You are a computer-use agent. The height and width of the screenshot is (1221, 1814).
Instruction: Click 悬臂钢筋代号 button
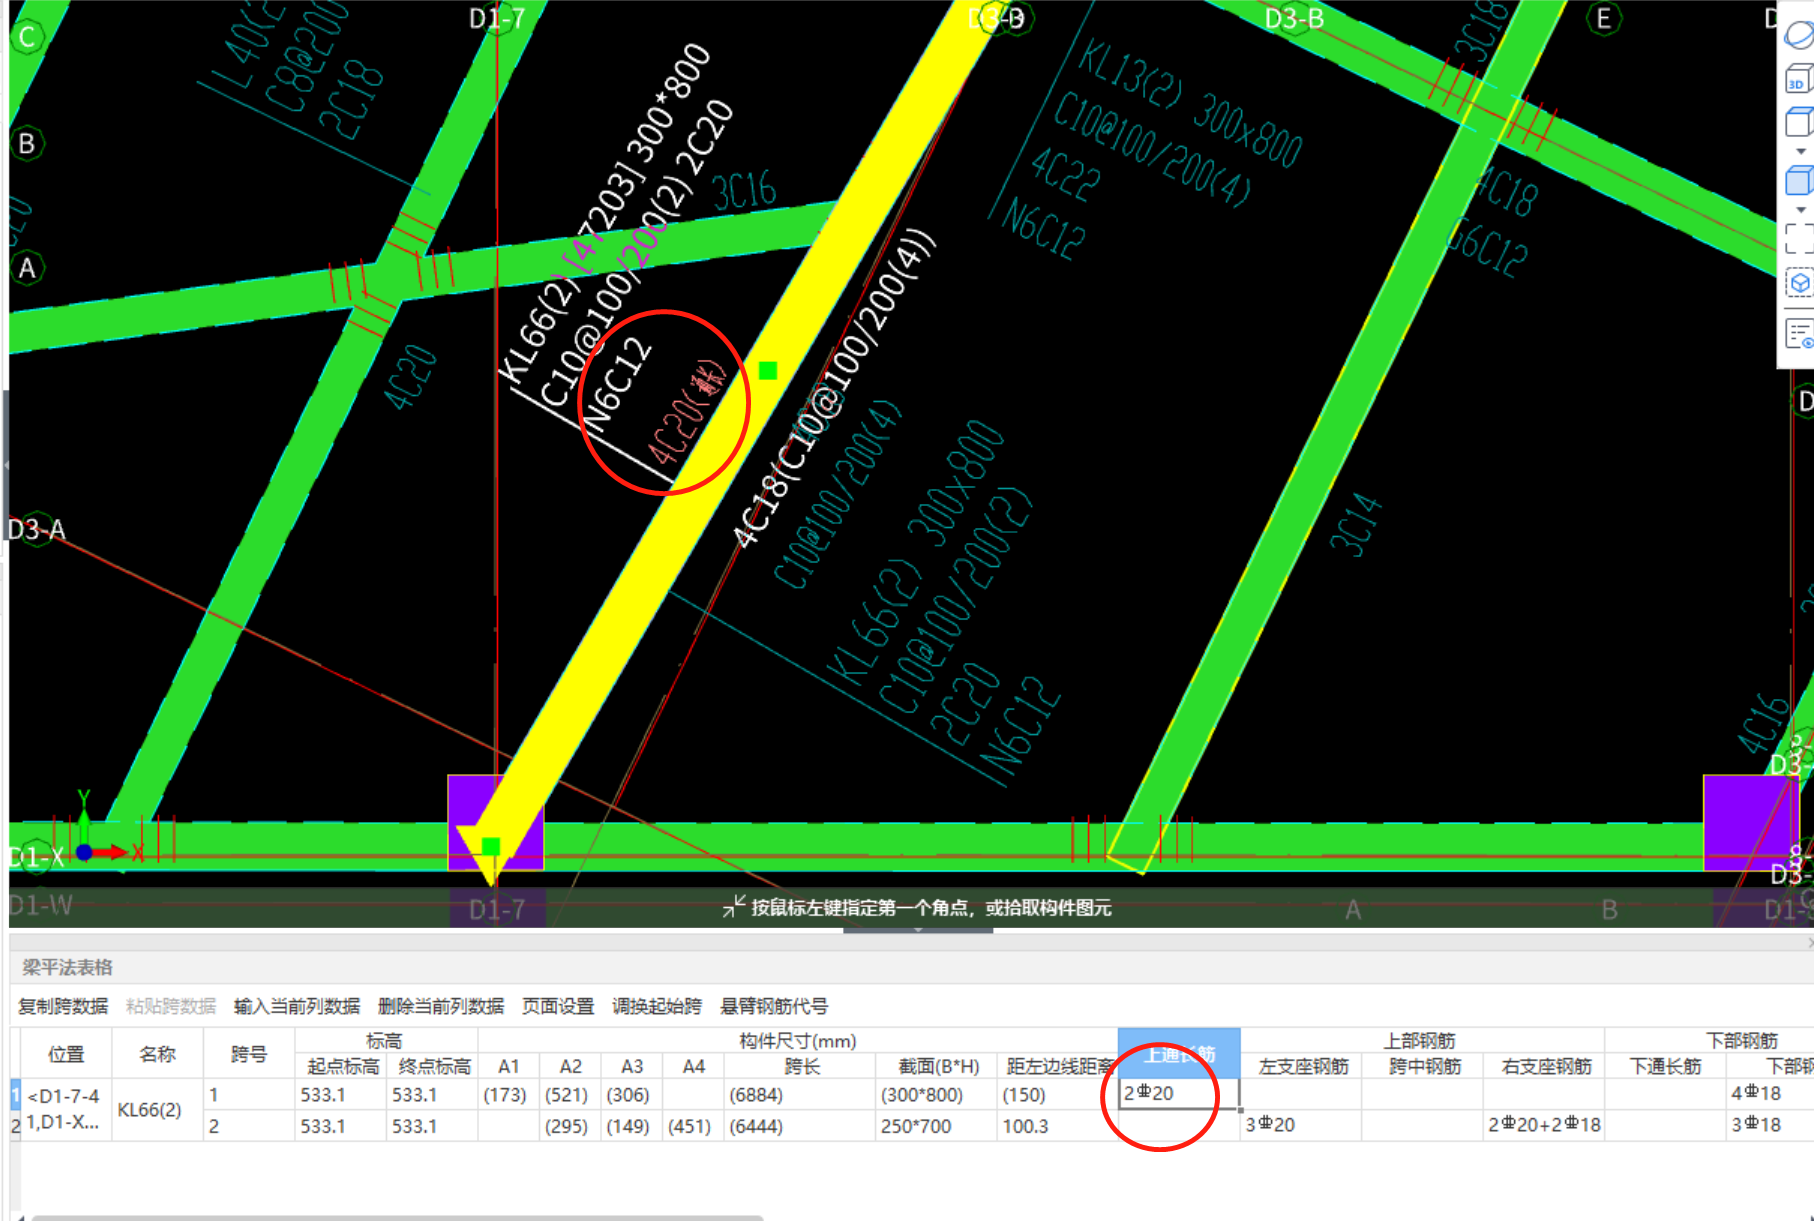tap(774, 1006)
